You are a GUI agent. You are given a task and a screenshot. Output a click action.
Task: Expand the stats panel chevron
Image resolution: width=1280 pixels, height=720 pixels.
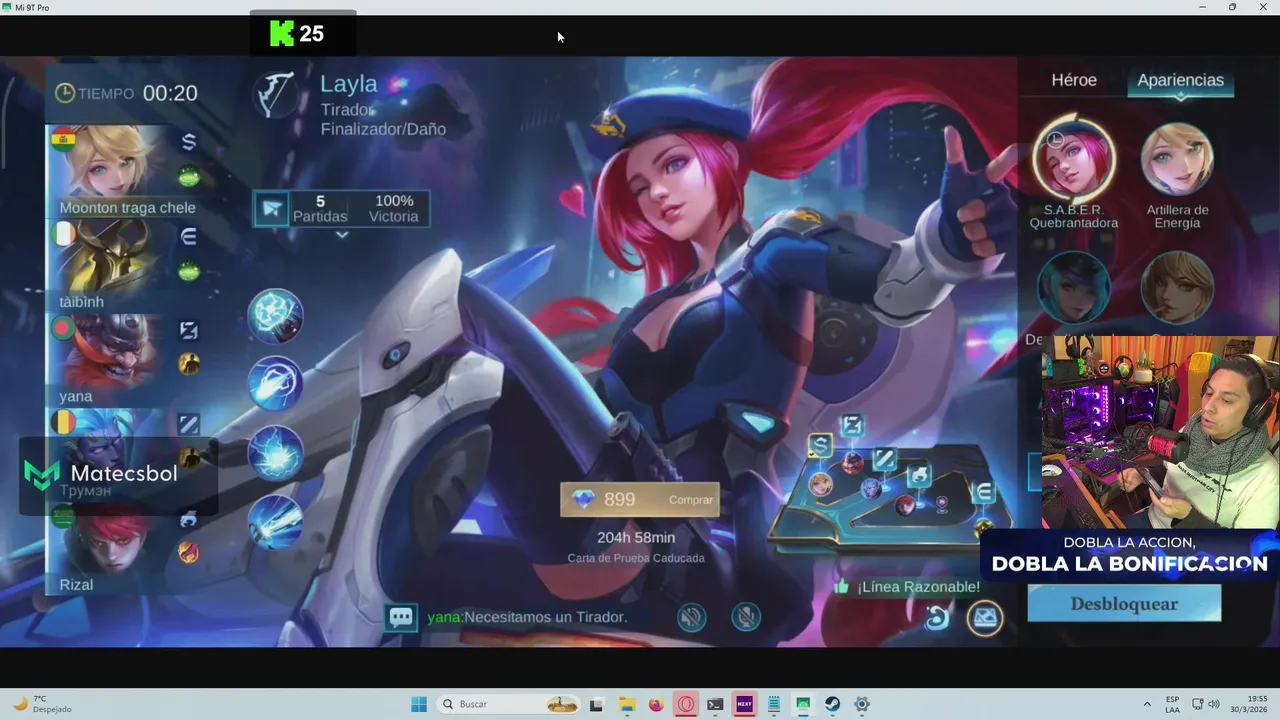tap(342, 235)
